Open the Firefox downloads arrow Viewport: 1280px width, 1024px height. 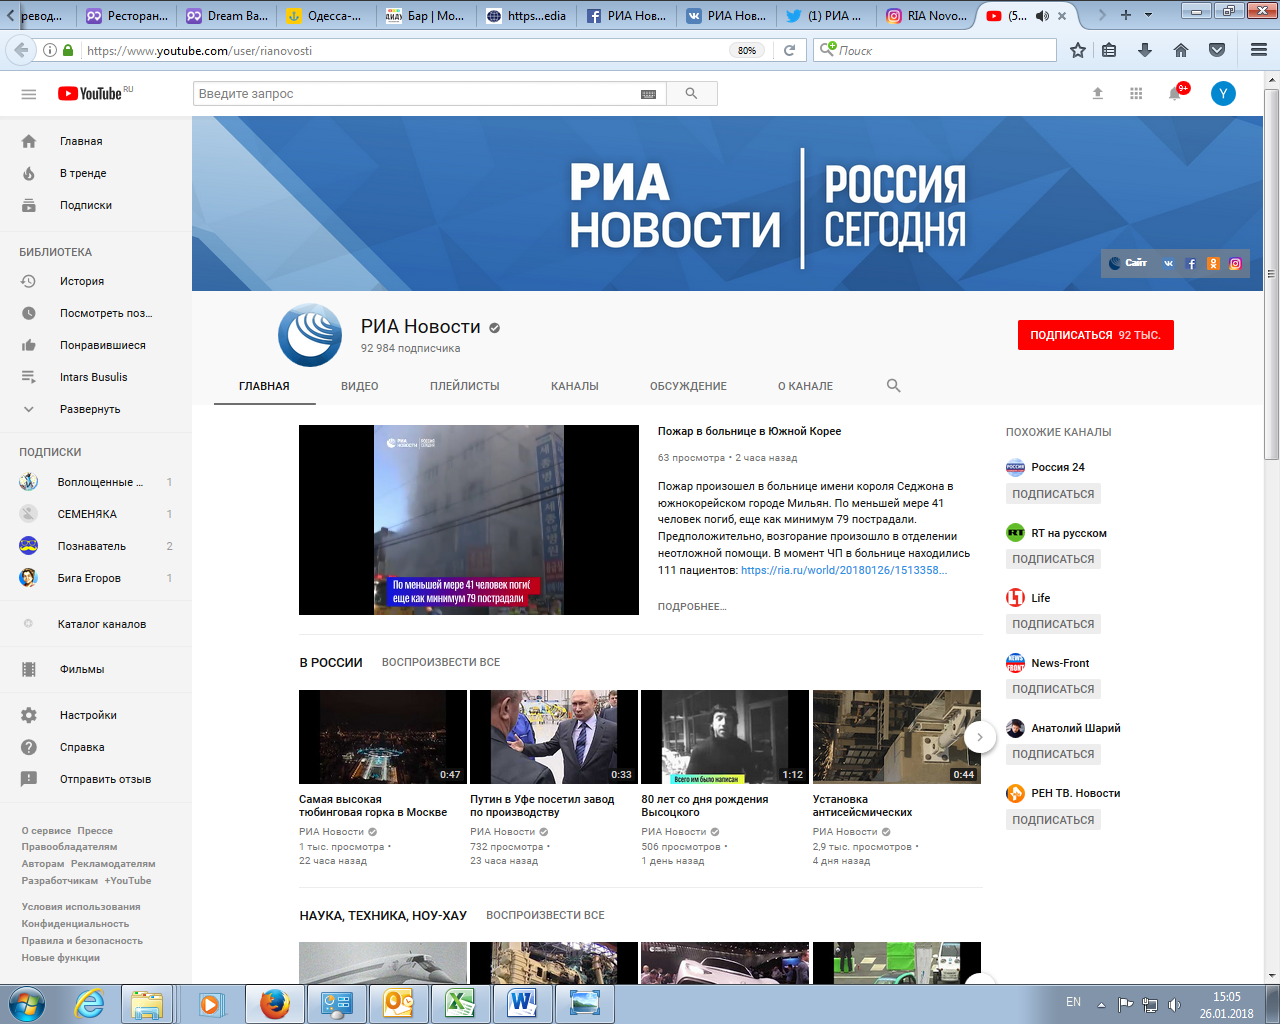click(1145, 50)
